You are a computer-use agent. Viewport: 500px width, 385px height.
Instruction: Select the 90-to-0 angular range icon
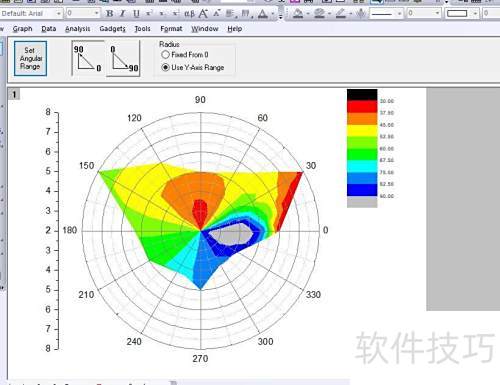[x=88, y=58]
